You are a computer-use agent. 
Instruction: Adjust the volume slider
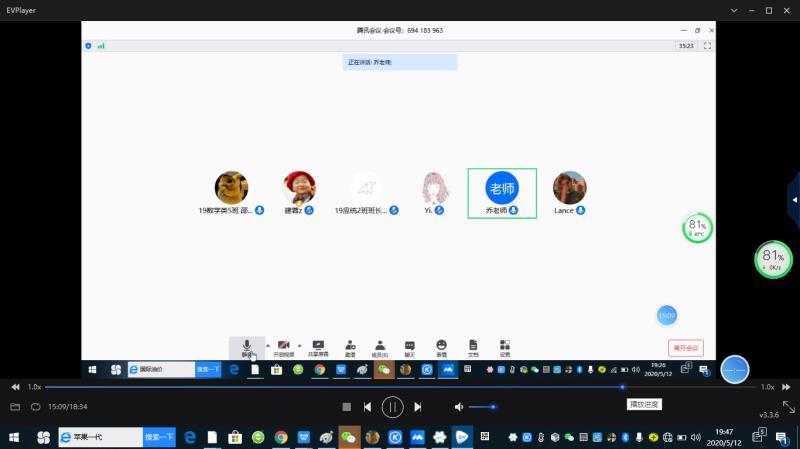(482, 407)
